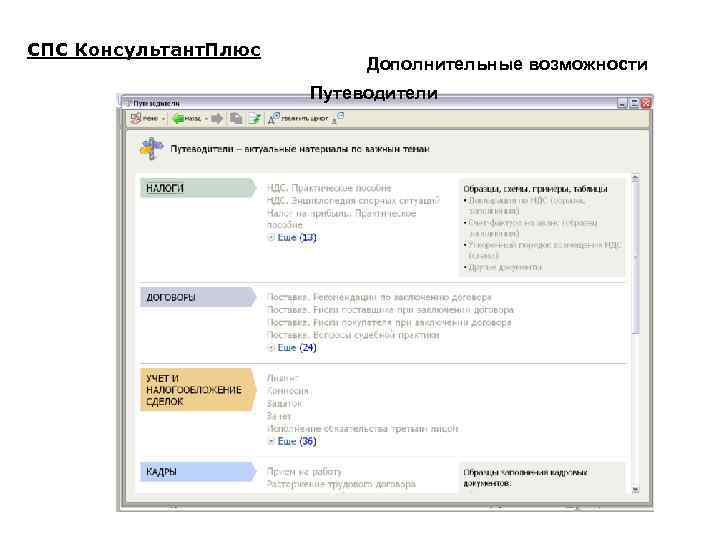This screenshot has height=540, width=720.
Task: Open the Меню button in the toolbar
Action: 144,119
